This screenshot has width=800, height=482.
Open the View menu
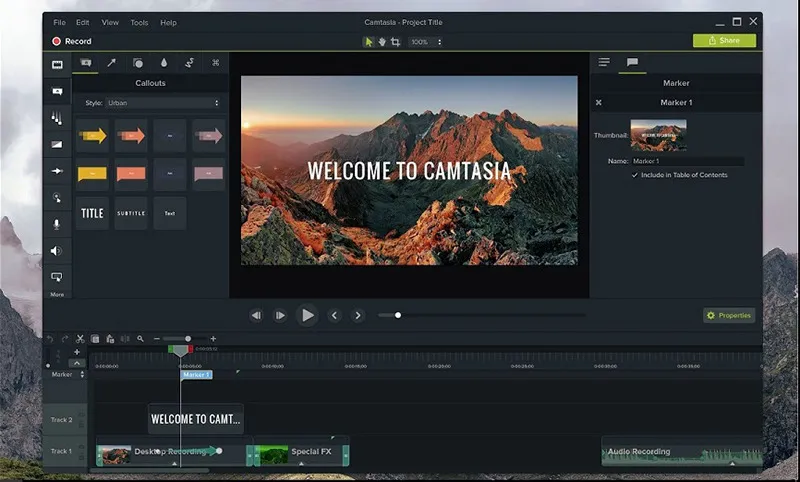tap(110, 22)
